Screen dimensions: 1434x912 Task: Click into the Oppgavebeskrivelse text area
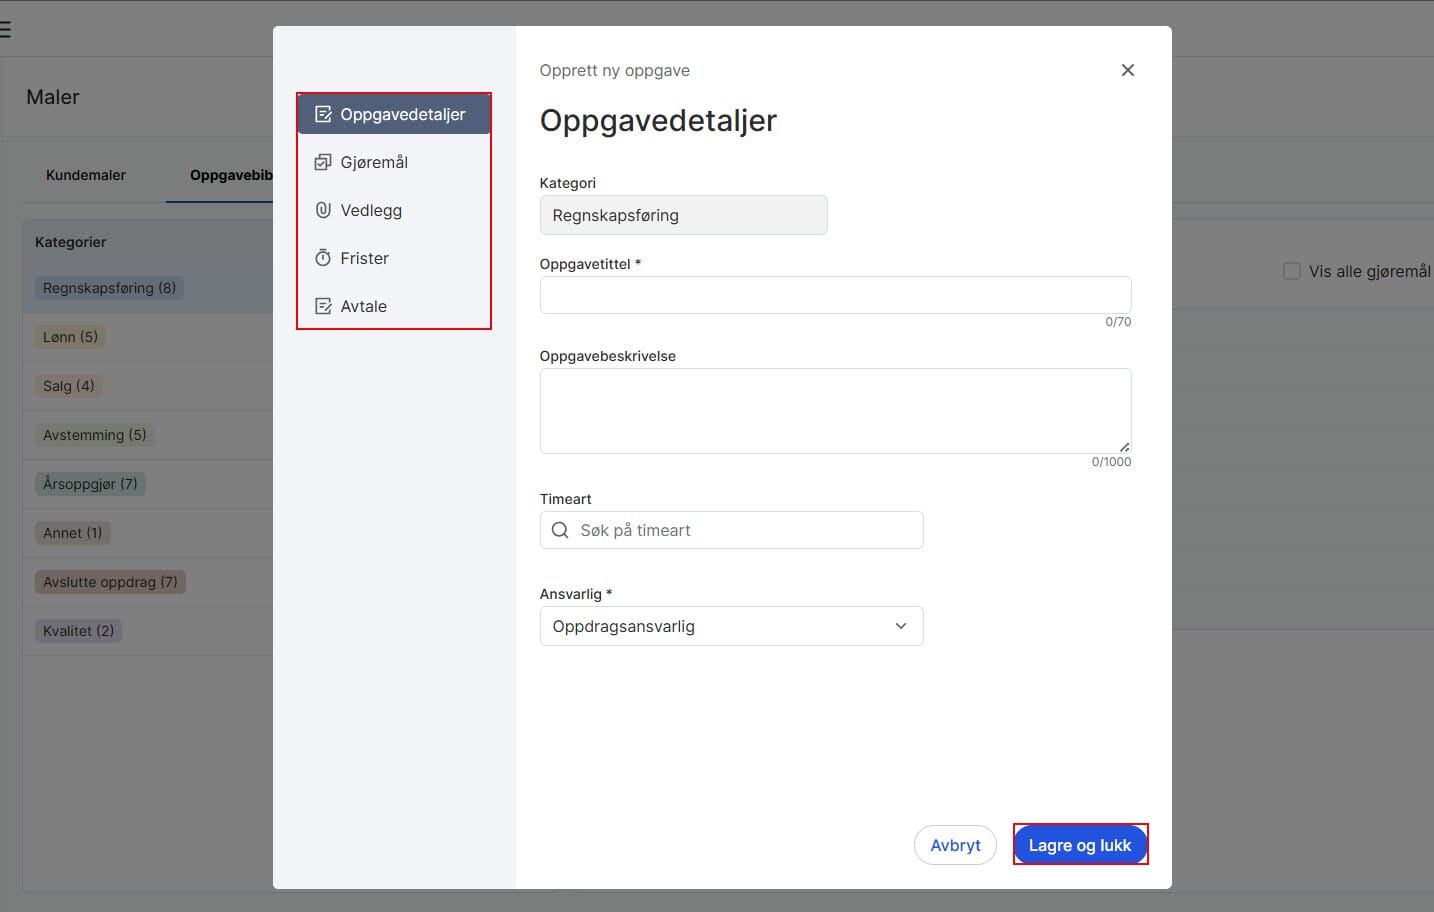tap(835, 410)
